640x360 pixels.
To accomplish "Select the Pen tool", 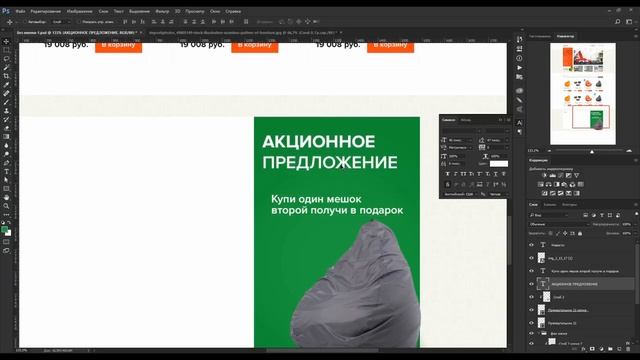I will [x=6, y=163].
